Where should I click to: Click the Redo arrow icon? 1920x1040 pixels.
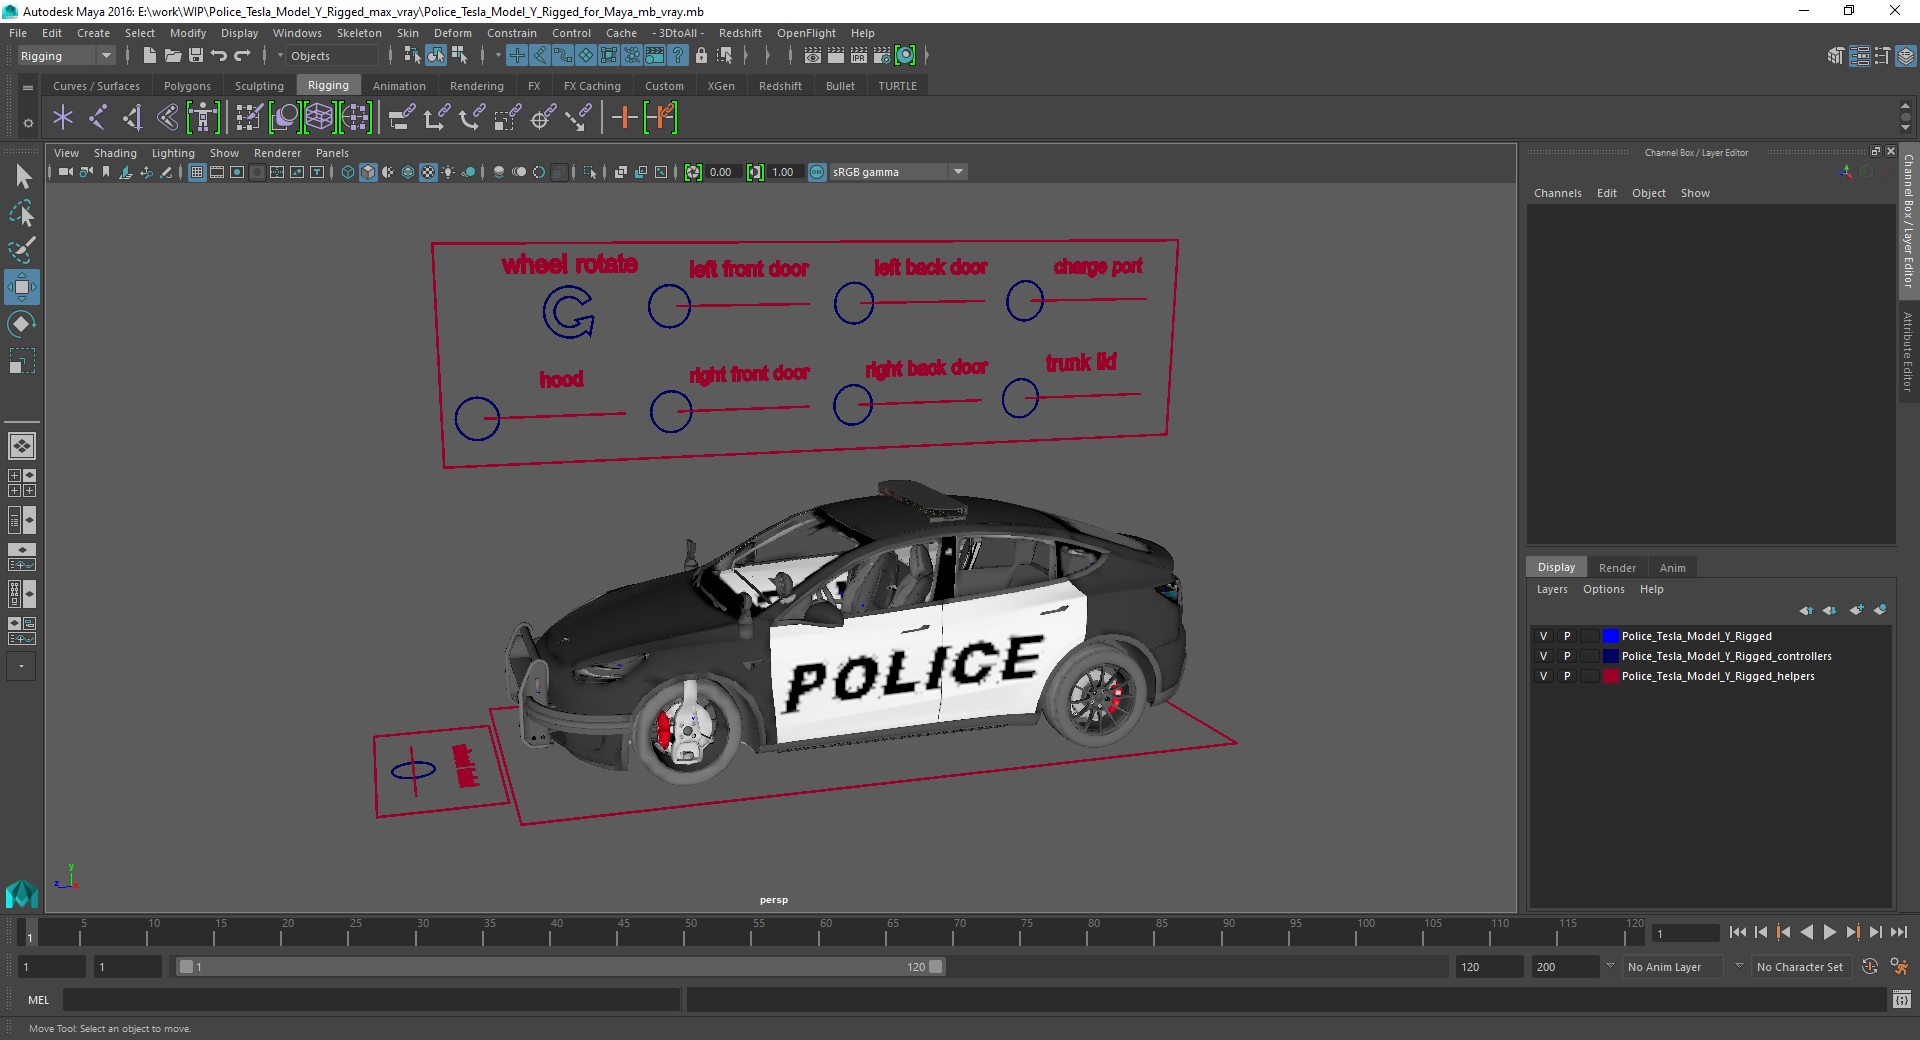click(x=242, y=56)
